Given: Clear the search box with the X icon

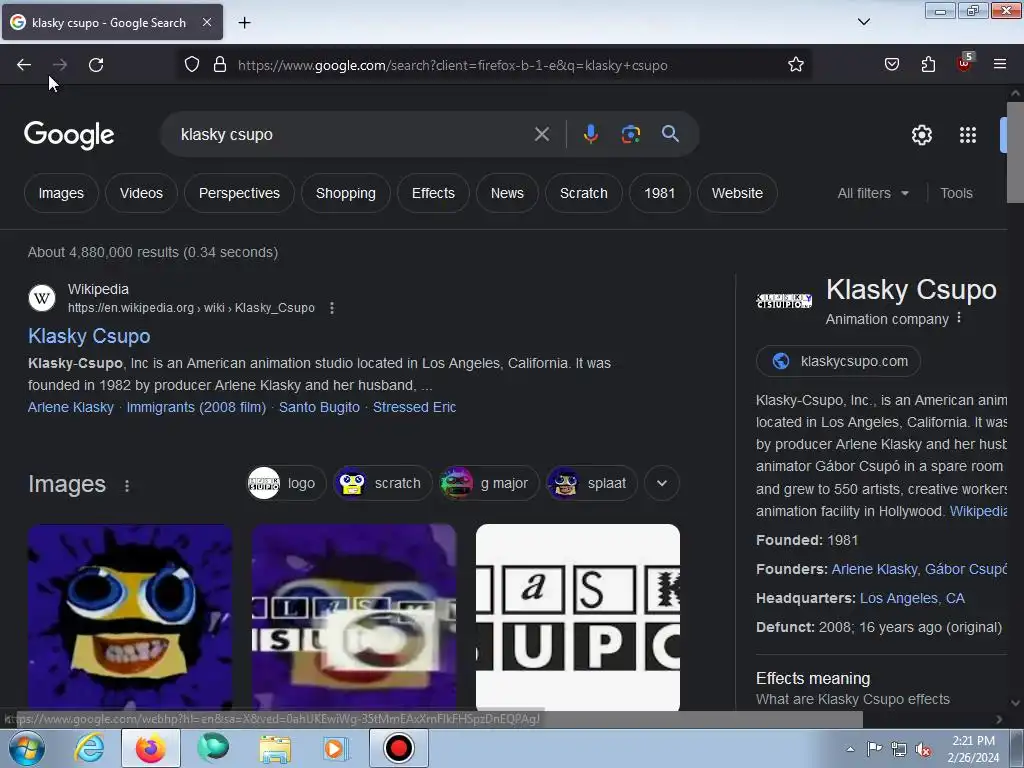Looking at the screenshot, I should [541, 134].
